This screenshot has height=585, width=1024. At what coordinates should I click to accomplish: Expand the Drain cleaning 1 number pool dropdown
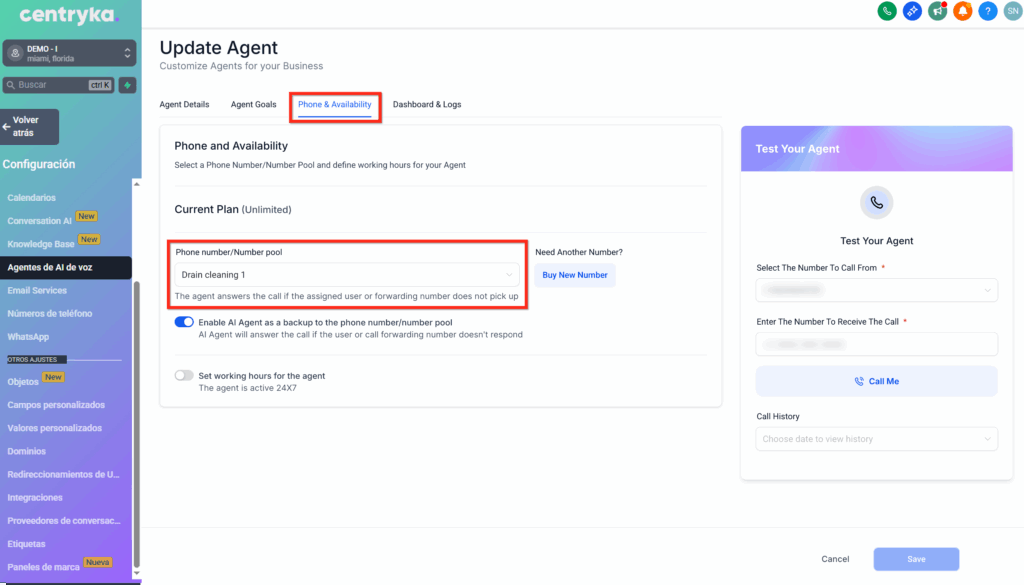[x=347, y=274]
